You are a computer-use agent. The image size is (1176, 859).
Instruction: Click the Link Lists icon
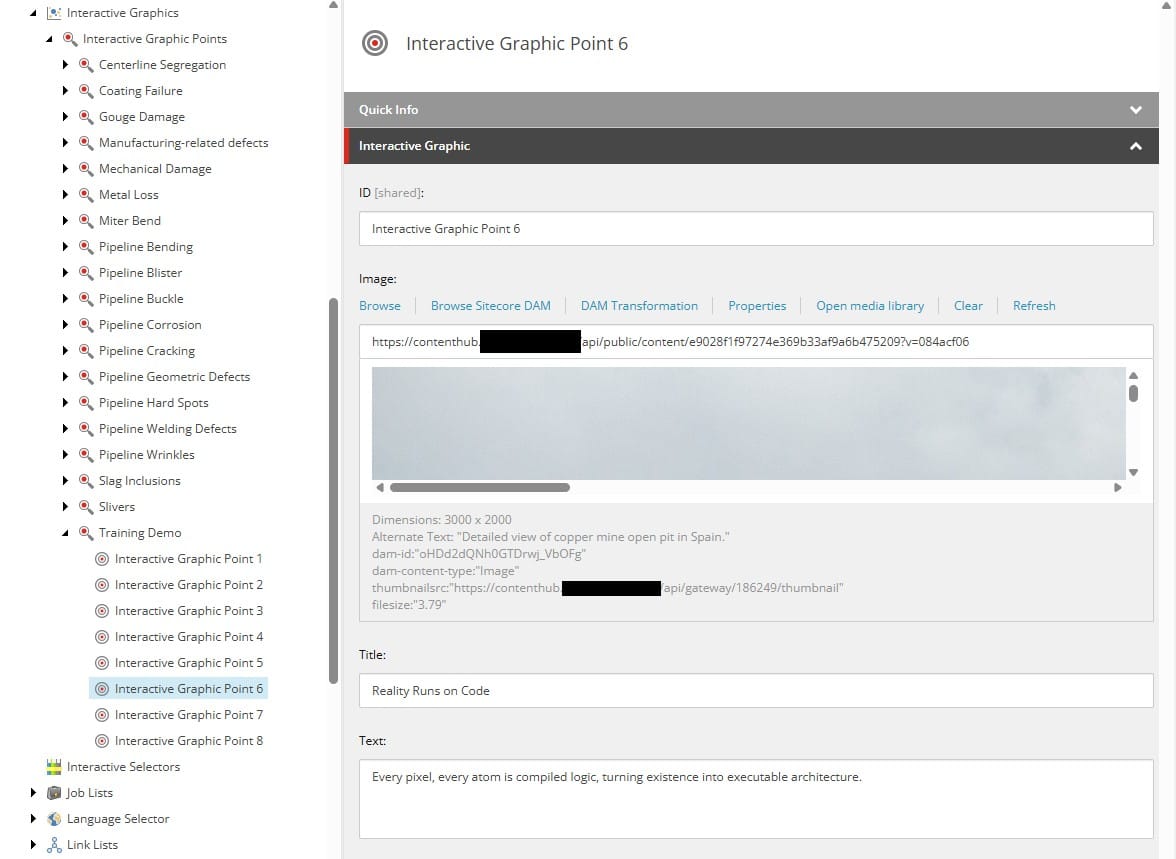pos(54,845)
